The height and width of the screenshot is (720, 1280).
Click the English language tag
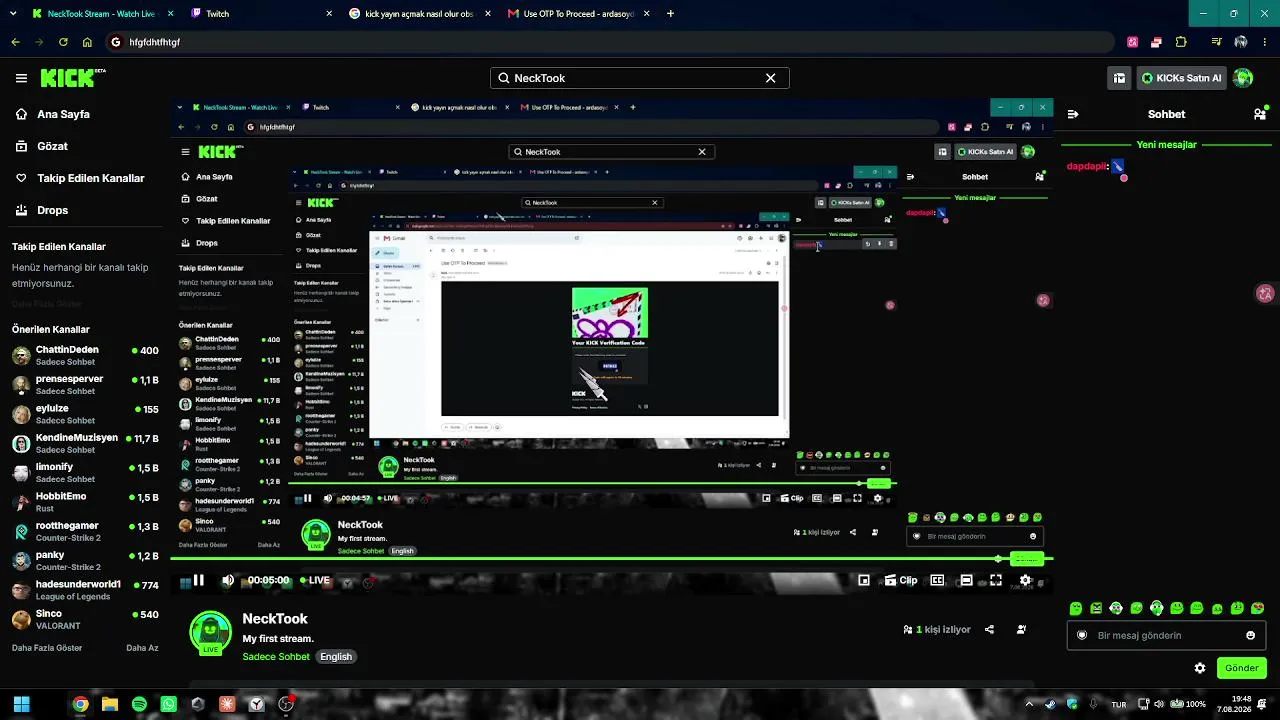(x=336, y=657)
